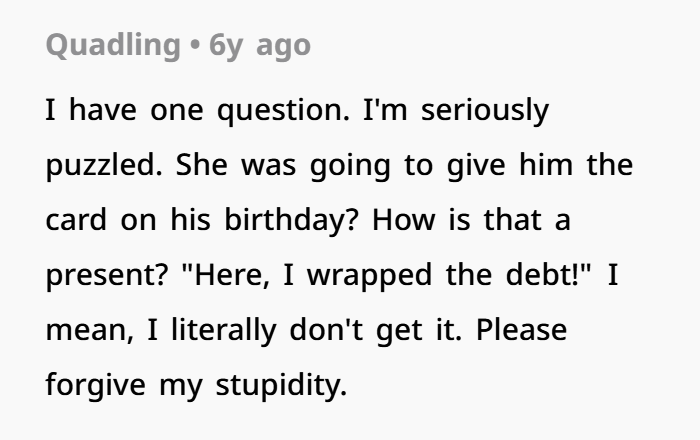Image resolution: width=700 pixels, height=440 pixels.
Task: Click the bullet separator after the Quadling username
Action: pyautogui.click(x=195, y=46)
